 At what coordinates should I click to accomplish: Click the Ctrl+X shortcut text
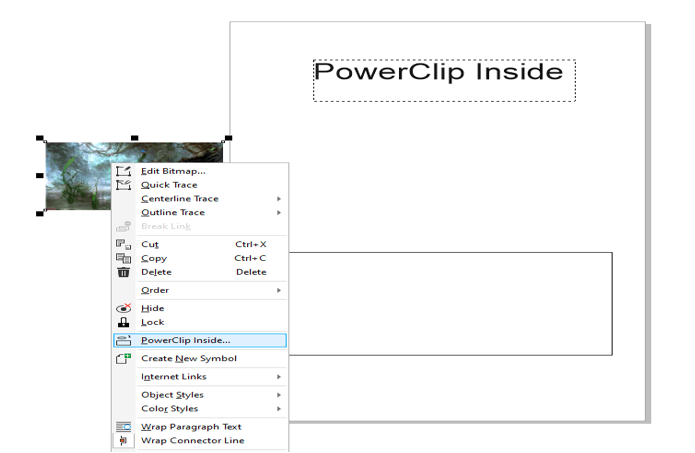(x=251, y=244)
